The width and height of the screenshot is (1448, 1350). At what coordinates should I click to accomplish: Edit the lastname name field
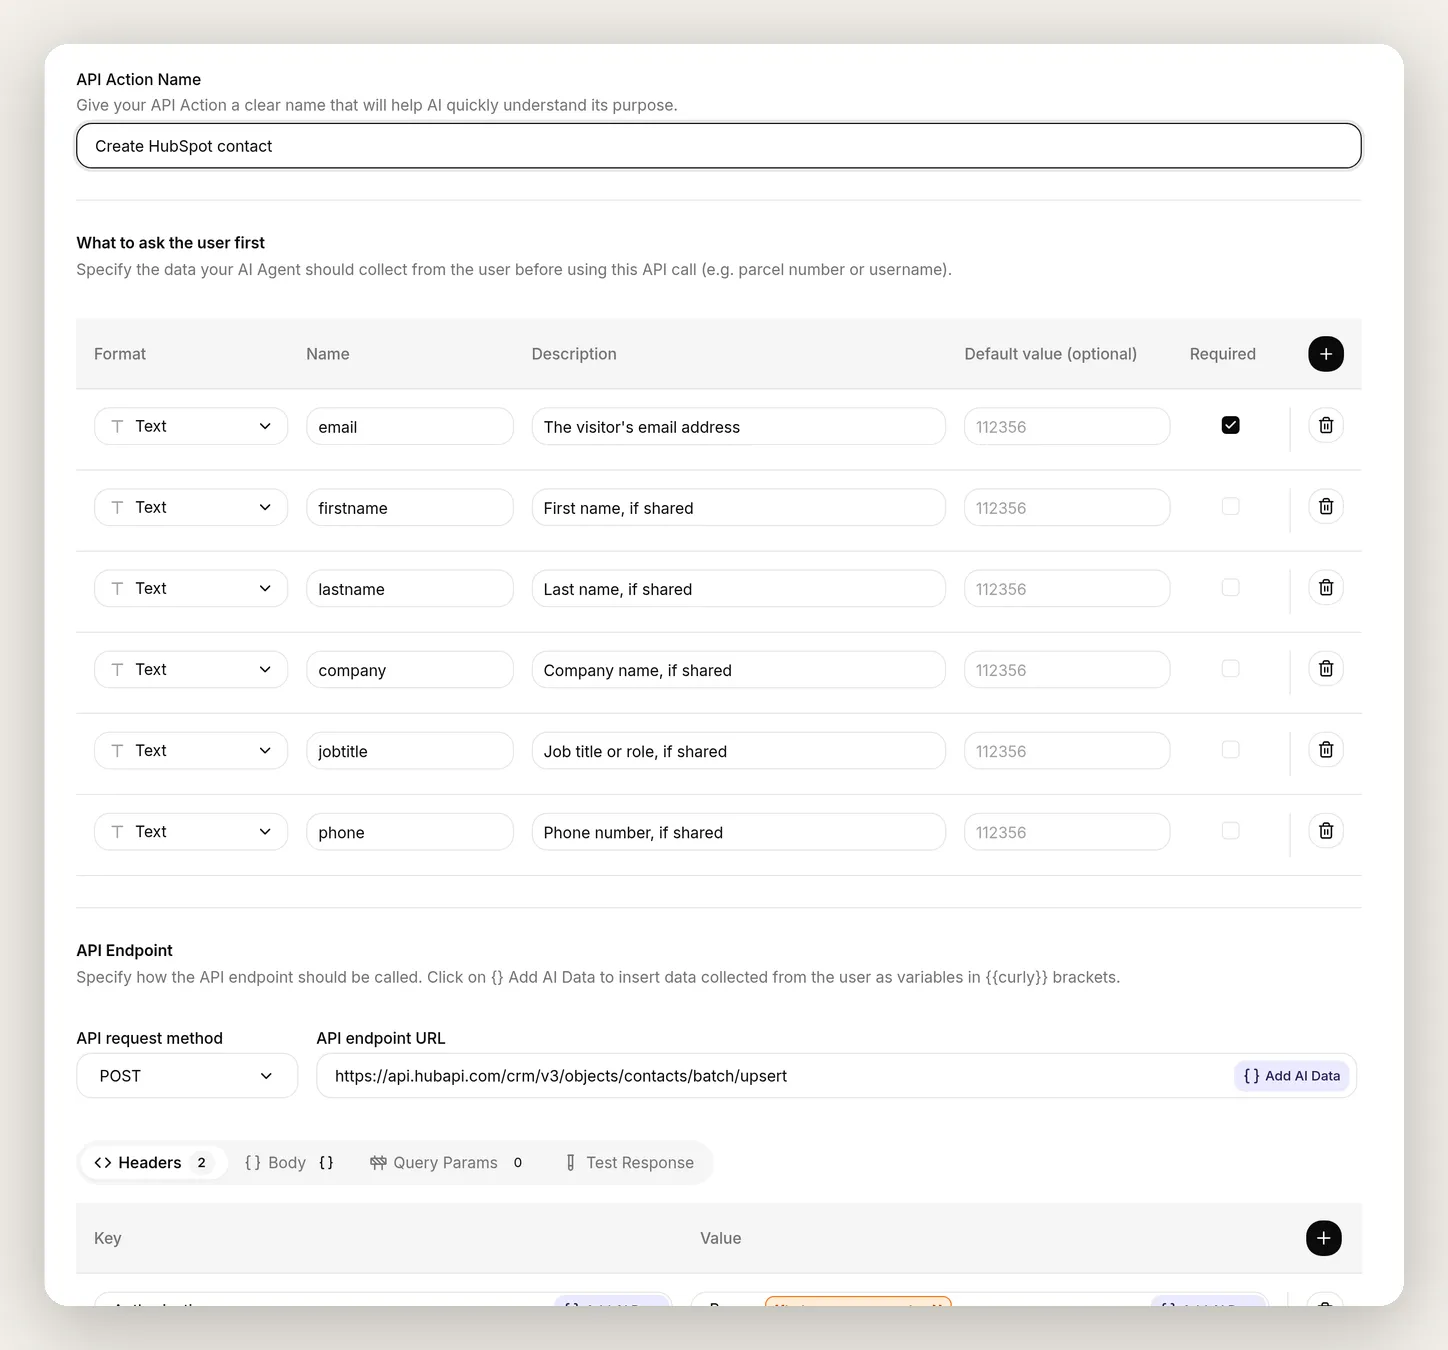[x=410, y=589]
